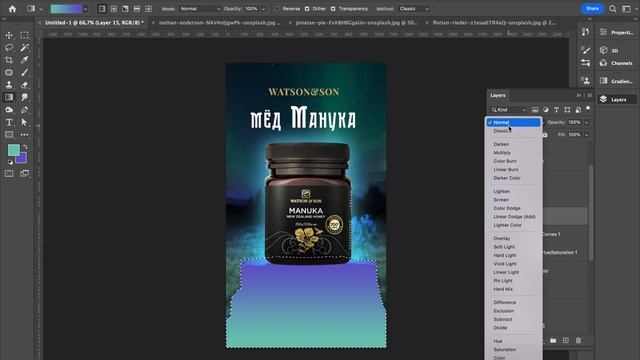The width and height of the screenshot is (640, 360).
Task: Select the Rectangular Marquee tool
Action: pos(24,35)
